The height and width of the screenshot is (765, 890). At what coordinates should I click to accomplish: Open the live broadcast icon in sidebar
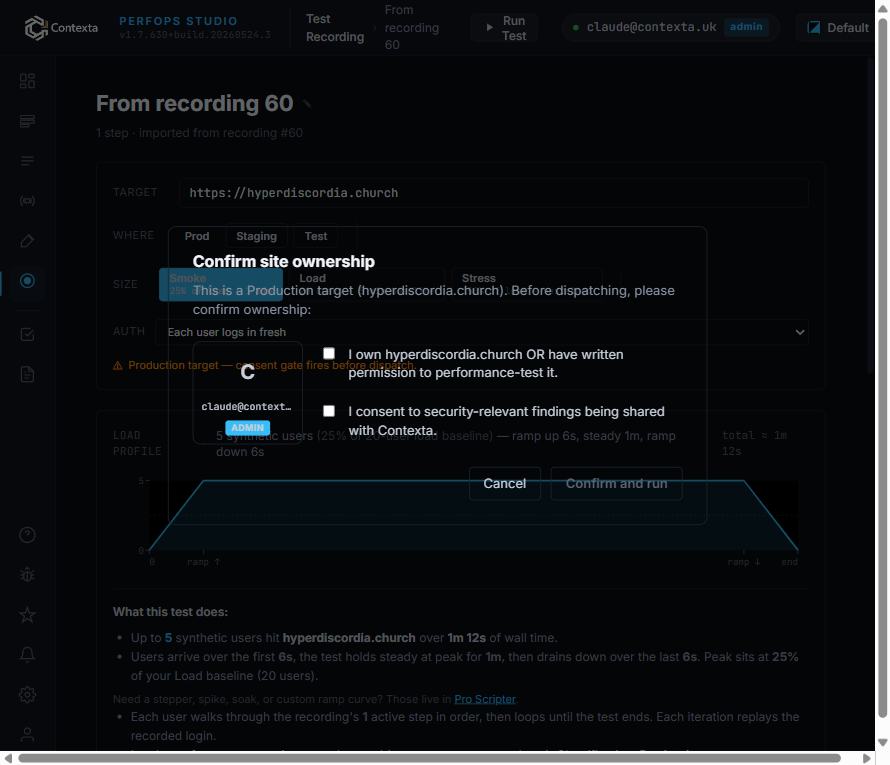pyautogui.click(x=27, y=201)
